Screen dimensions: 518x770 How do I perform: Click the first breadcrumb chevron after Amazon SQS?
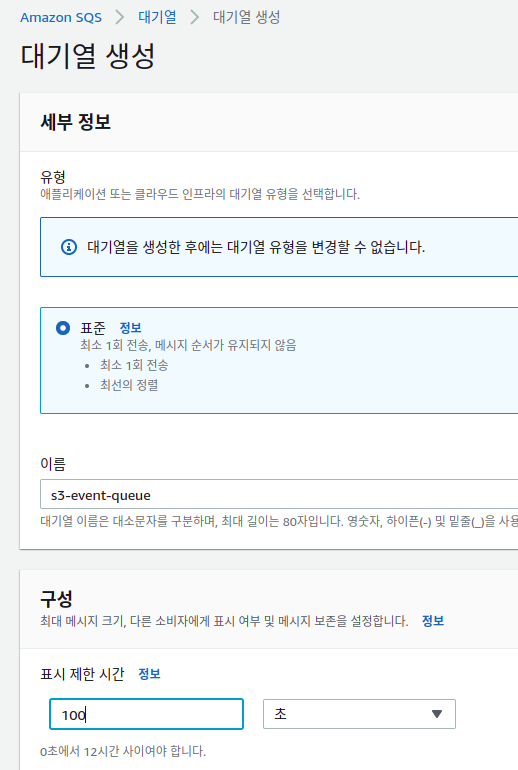(x=120, y=18)
